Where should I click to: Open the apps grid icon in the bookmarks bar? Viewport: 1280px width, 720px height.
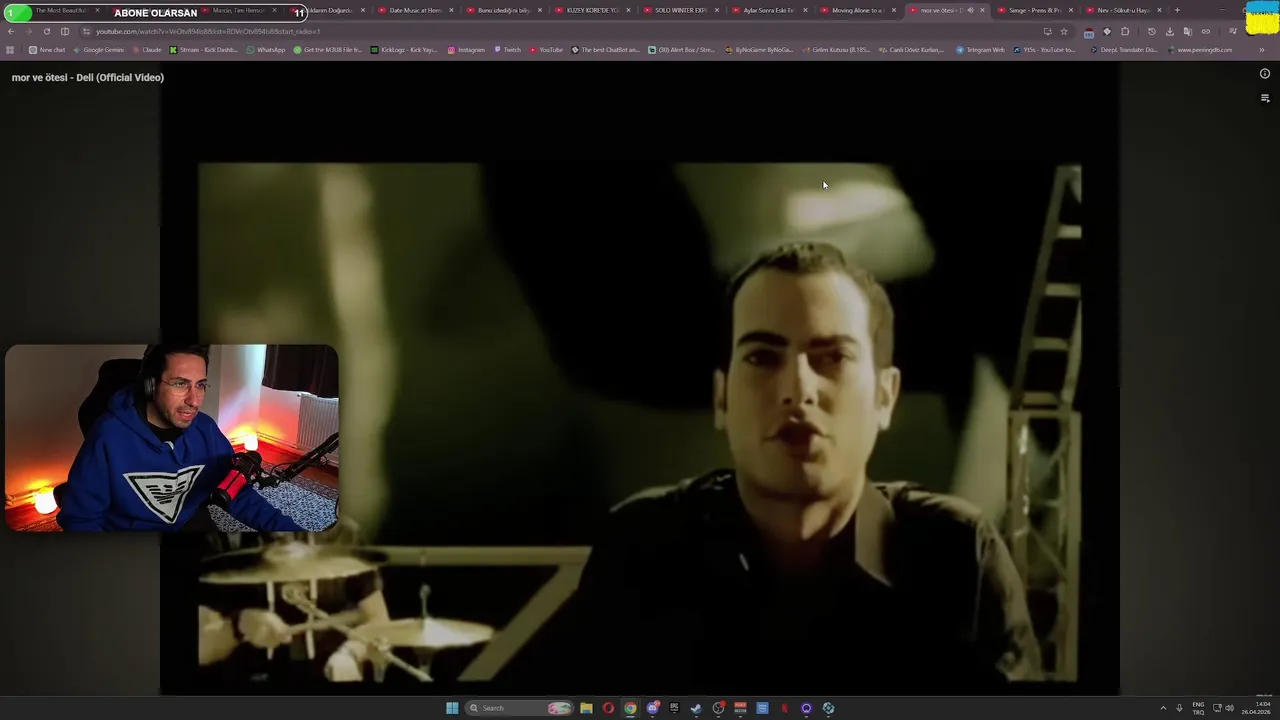pyautogui.click(x=10, y=50)
